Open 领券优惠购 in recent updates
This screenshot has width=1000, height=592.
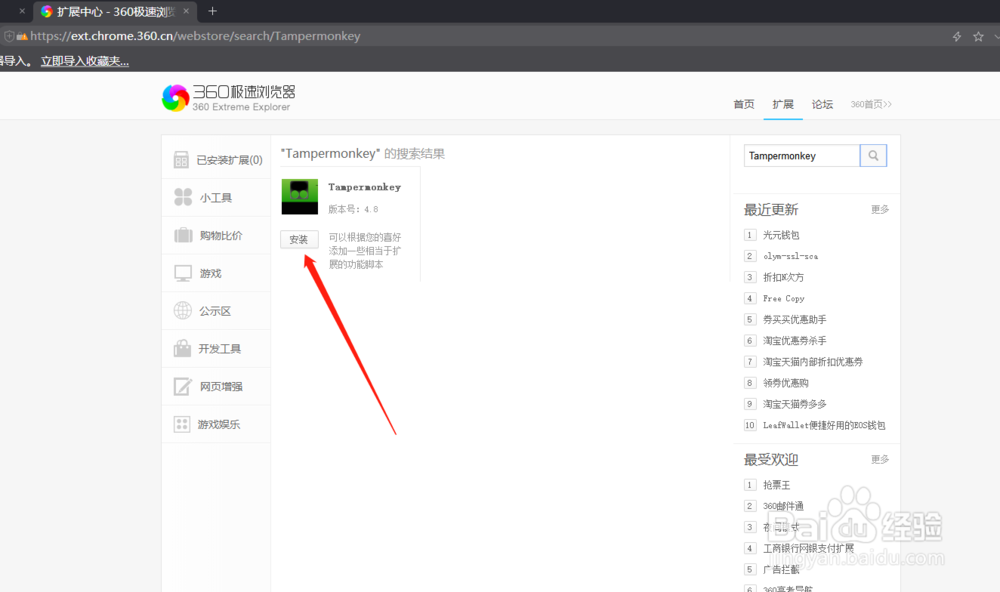[786, 382]
